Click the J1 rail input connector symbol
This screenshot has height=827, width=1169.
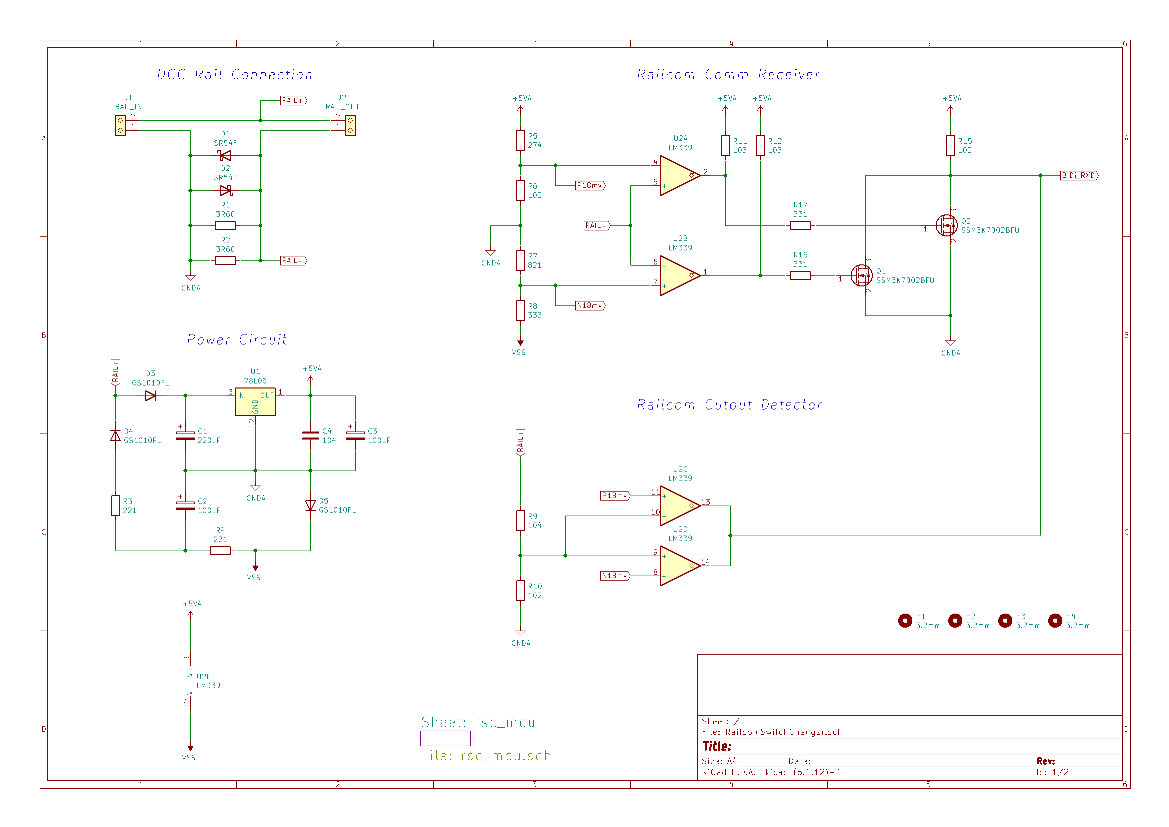[x=121, y=125]
